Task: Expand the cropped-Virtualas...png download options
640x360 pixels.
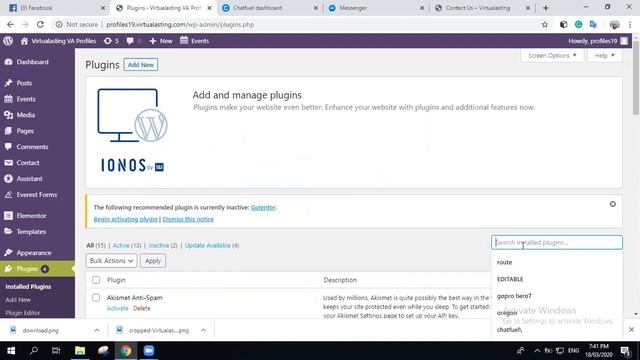Action: (203, 330)
